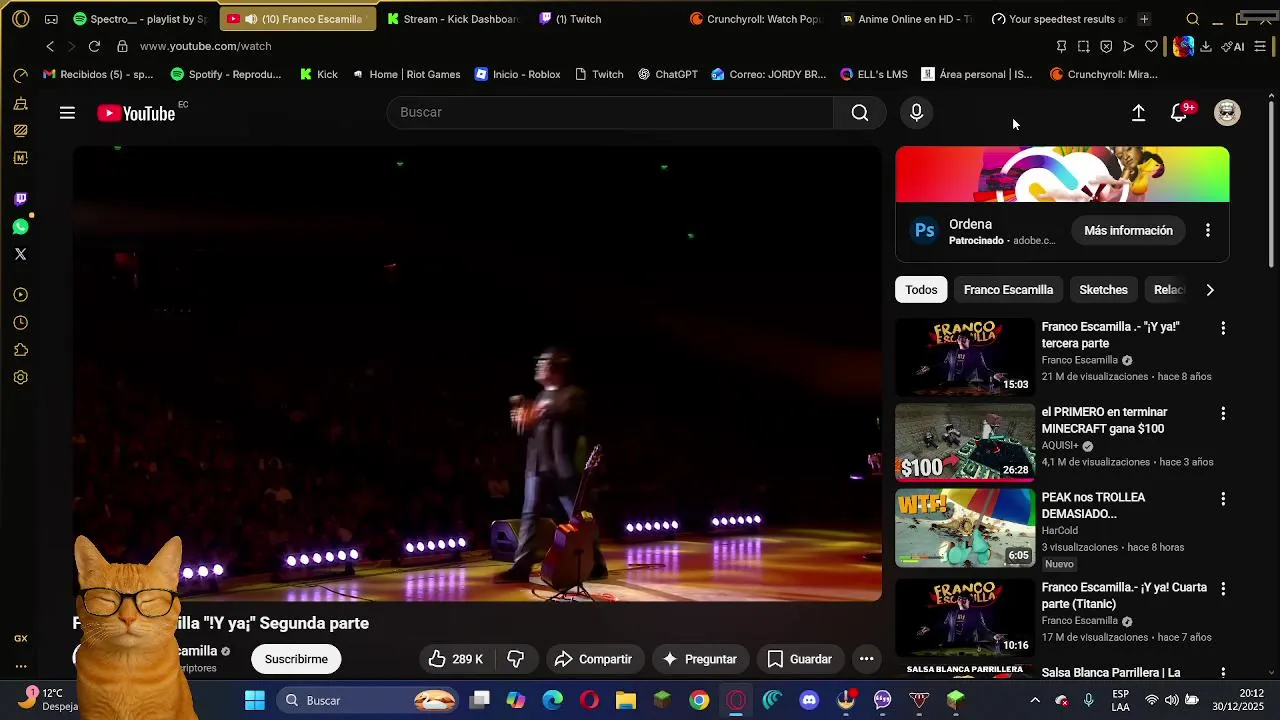Image resolution: width=1280 pixels, height=720 pixels.
Task: Open the ChatGPT bookmark
Action: pos(668,74)
